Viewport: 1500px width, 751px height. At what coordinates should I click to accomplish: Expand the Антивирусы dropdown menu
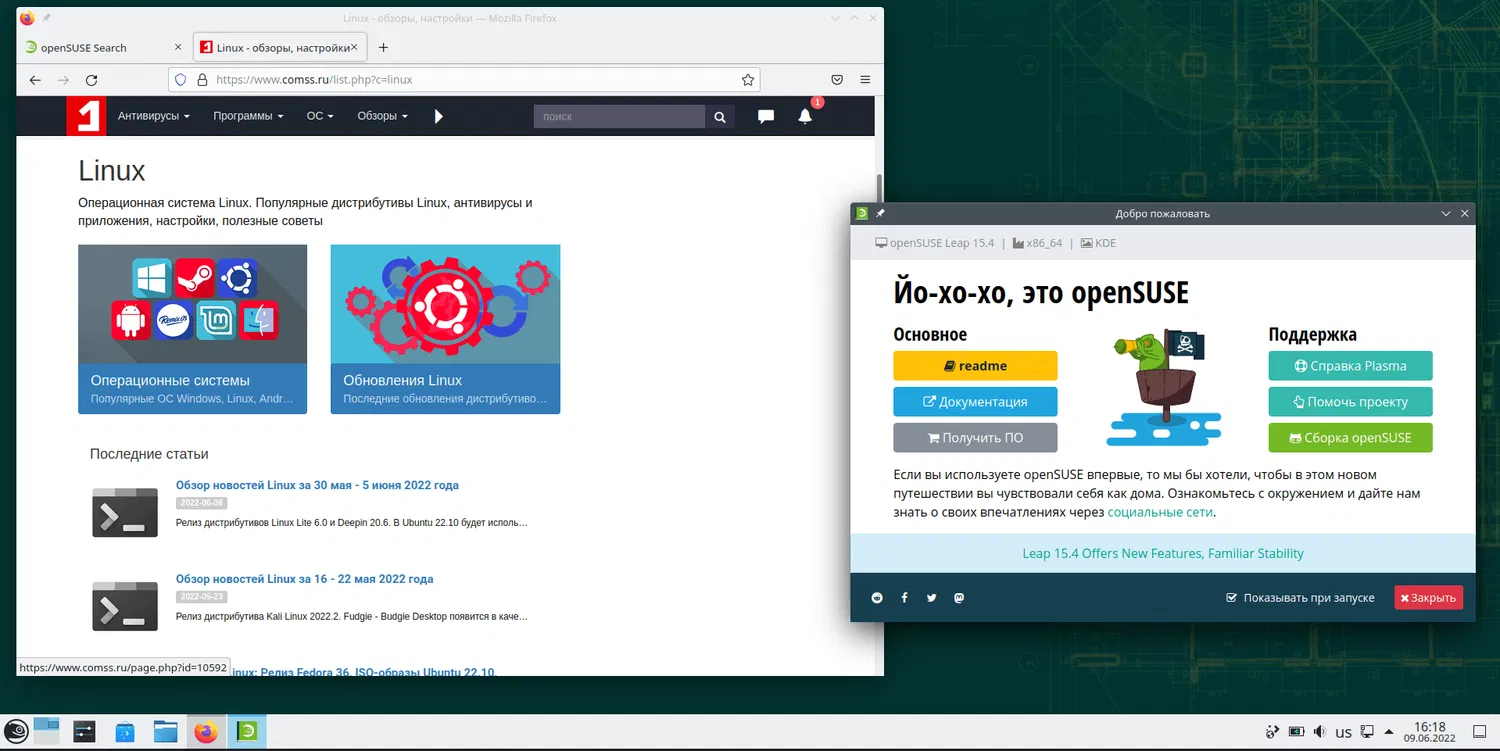tap(154, 116)
